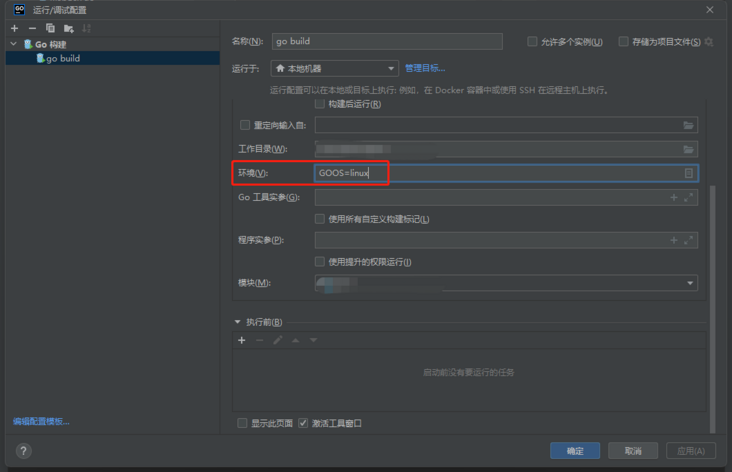Click the 应用 button
The width and height of the screenshot is (732, 472).
(x=690, y=451)
